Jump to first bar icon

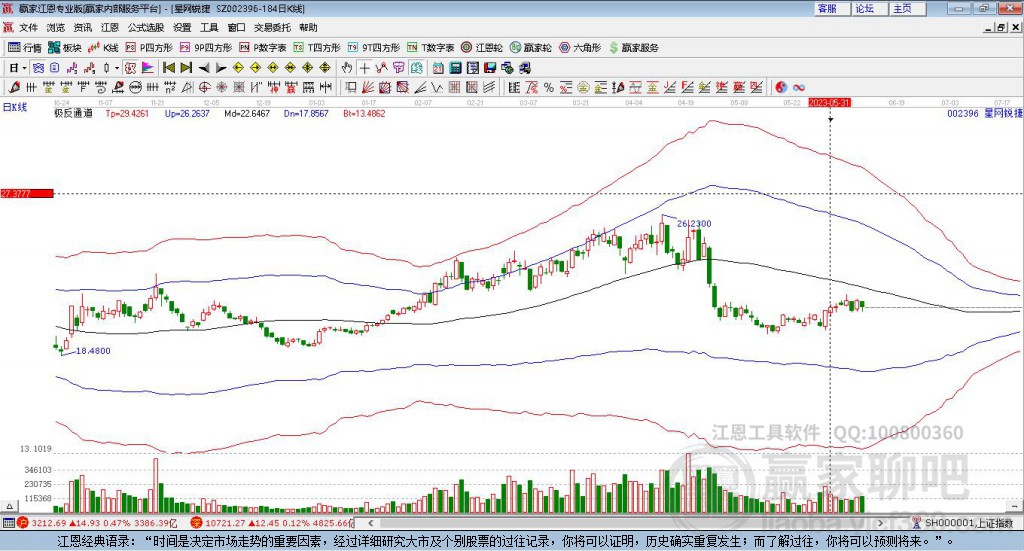point(168,68)
